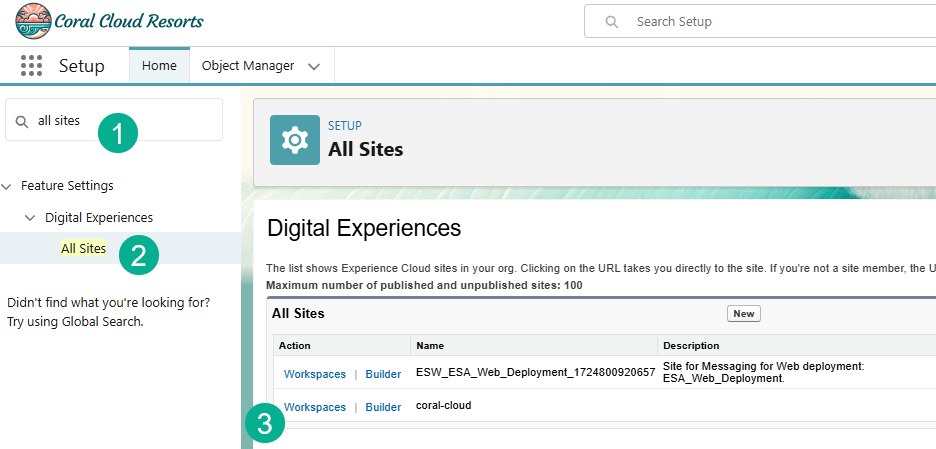Open Workspaces for the coral-cloud site
Viewport: 936px width, 449px height.
(314, 407)
